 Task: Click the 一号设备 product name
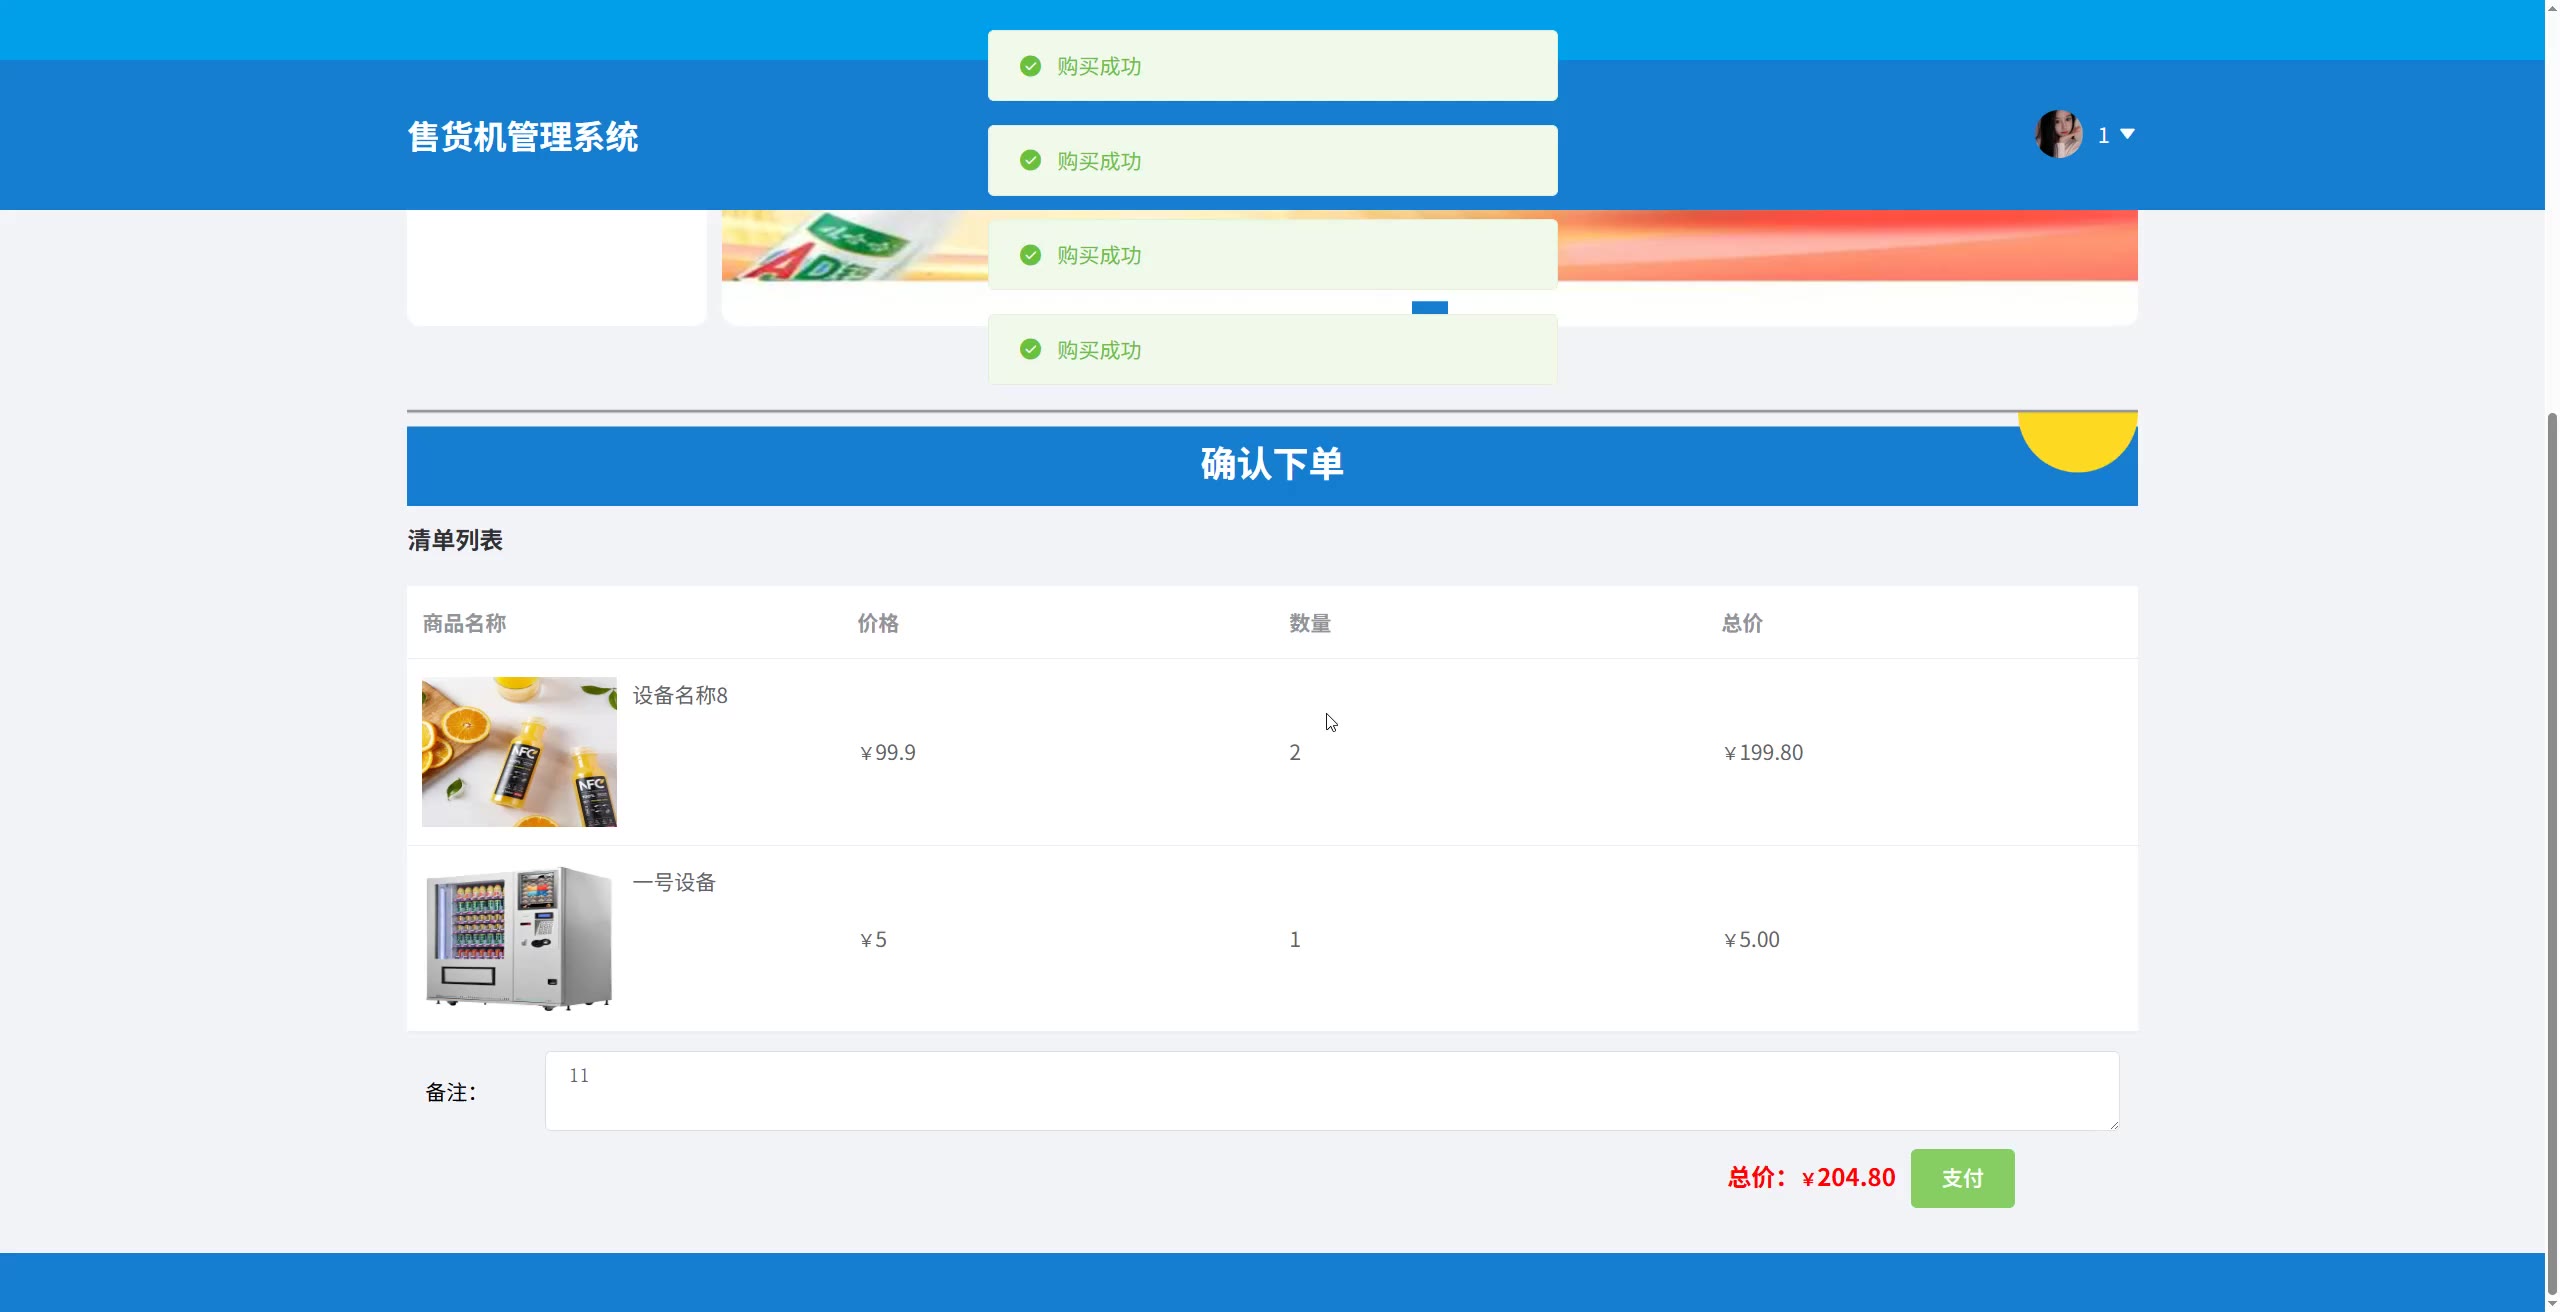(x=674, y=882)
